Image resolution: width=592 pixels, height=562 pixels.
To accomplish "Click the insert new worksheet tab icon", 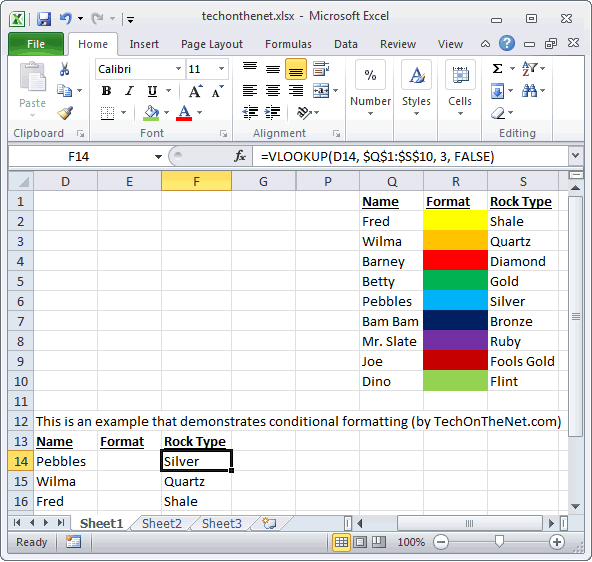I will coord(269,523).
